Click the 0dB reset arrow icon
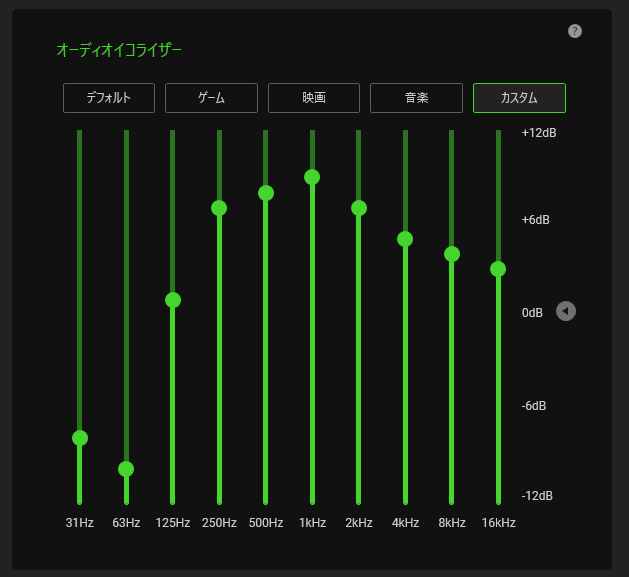Image resolution: width=629 pixels, height=577 pixels. [566, 311]
